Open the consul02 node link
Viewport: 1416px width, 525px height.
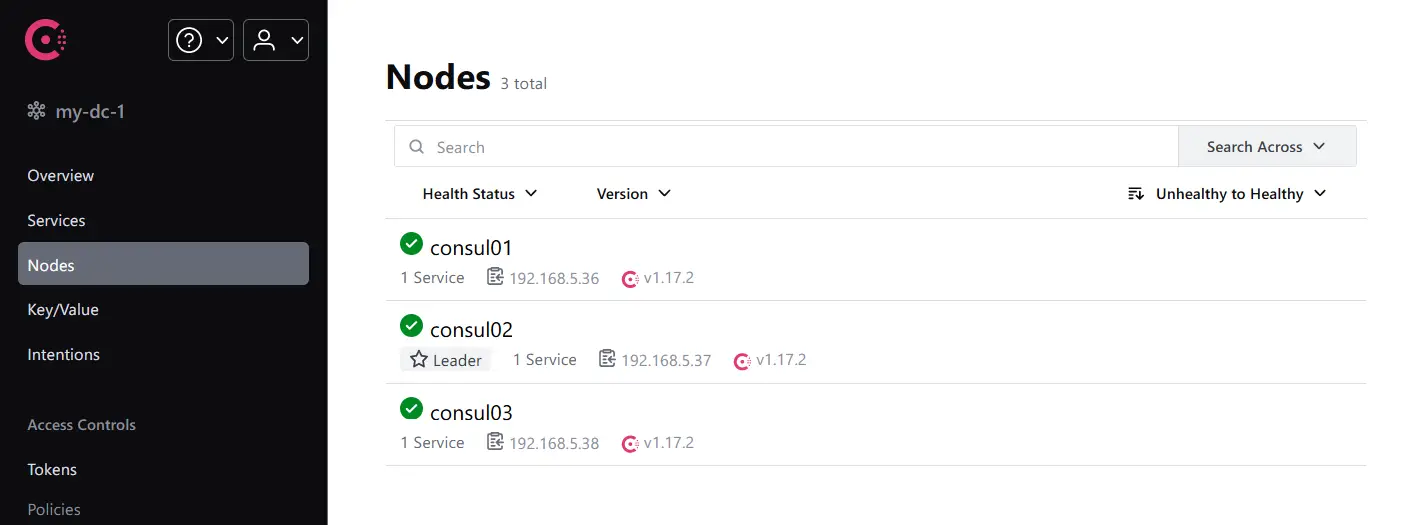point(471,330)
